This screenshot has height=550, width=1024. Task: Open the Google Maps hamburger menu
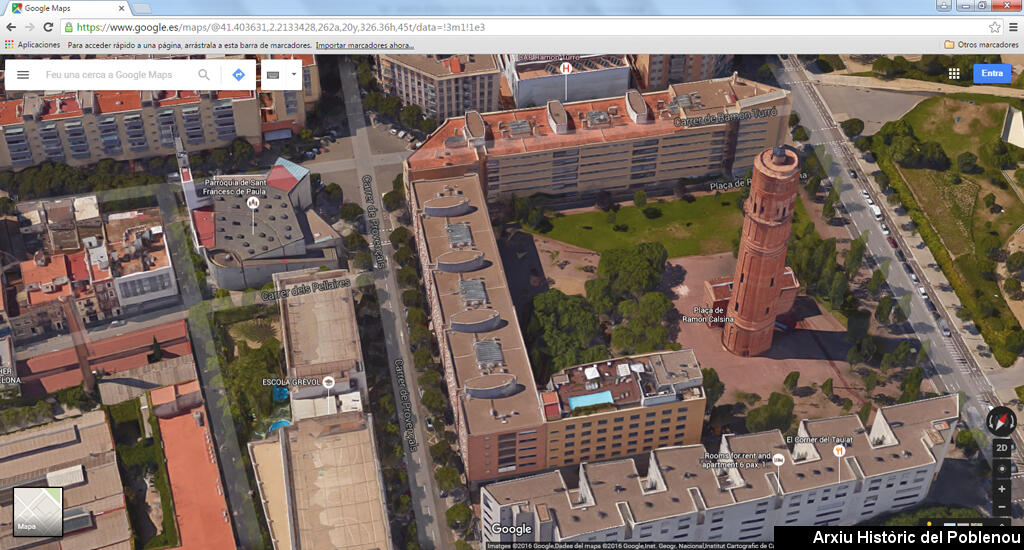click(x=23, y=75)
